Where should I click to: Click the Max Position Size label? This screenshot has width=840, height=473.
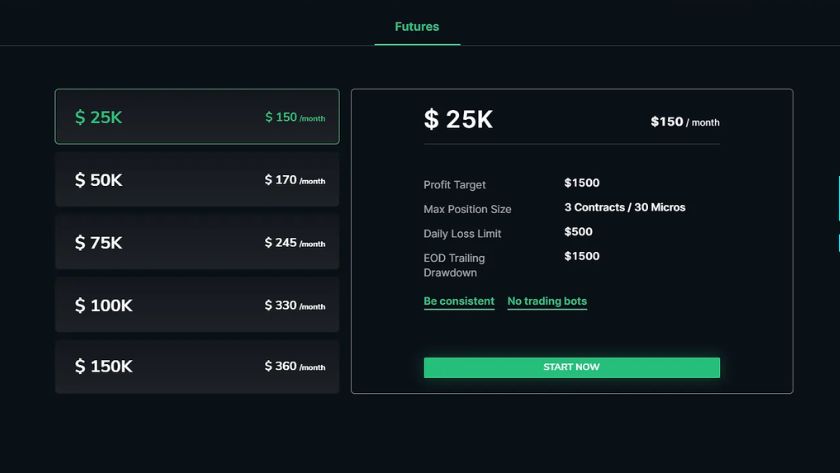[x=467, y=209]
